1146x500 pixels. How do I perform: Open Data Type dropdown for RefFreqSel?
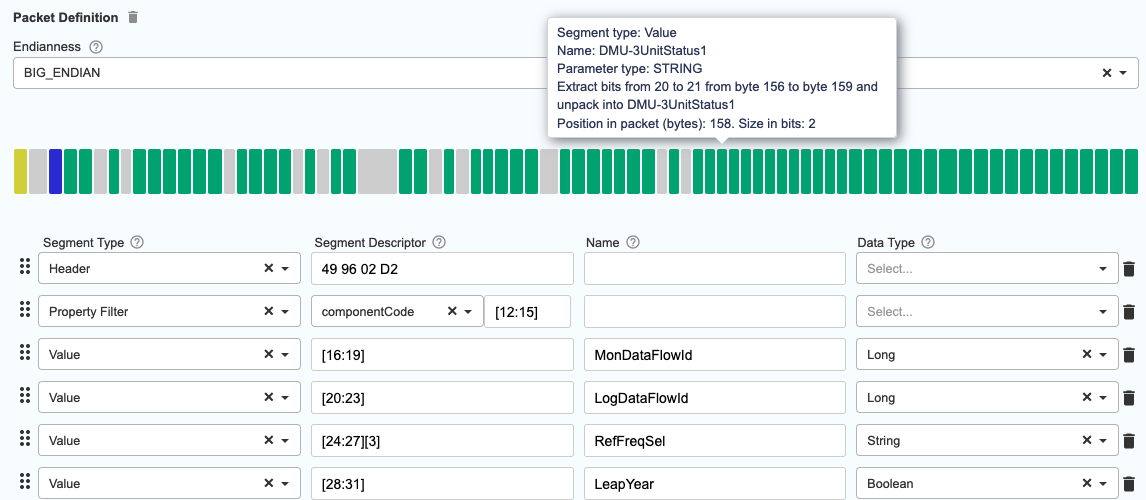1103,441
